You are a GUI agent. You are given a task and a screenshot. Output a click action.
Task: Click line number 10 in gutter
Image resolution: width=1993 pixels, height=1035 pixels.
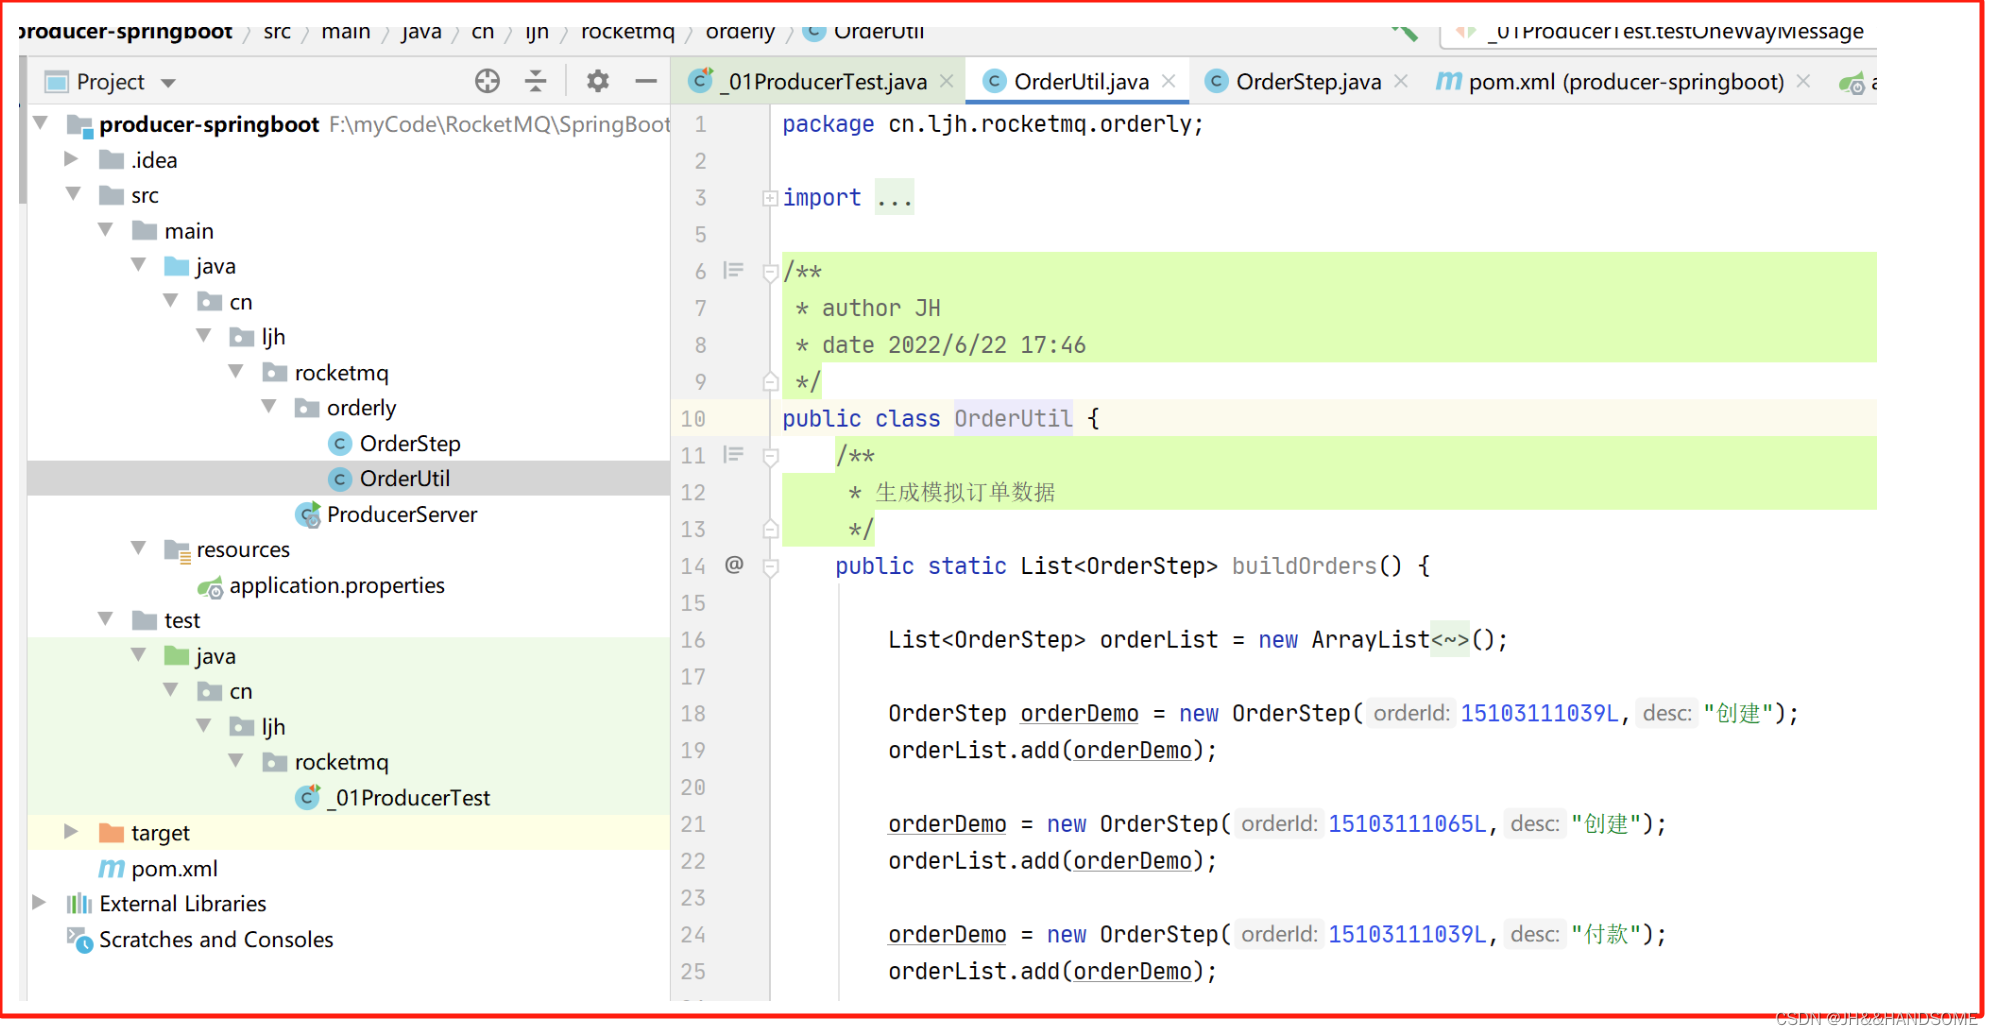click(693, 419)
